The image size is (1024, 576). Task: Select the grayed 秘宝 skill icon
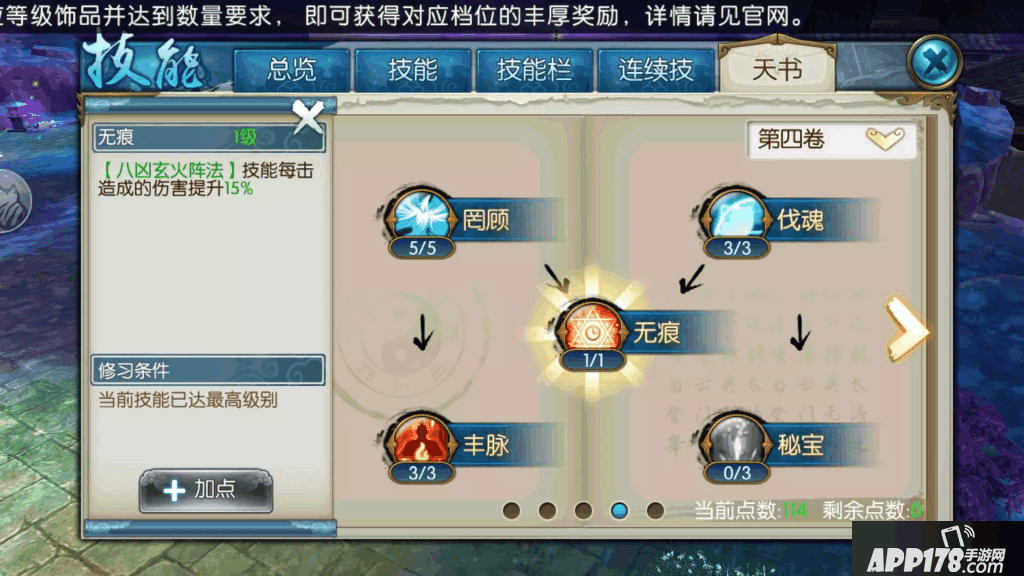[737, 440]
